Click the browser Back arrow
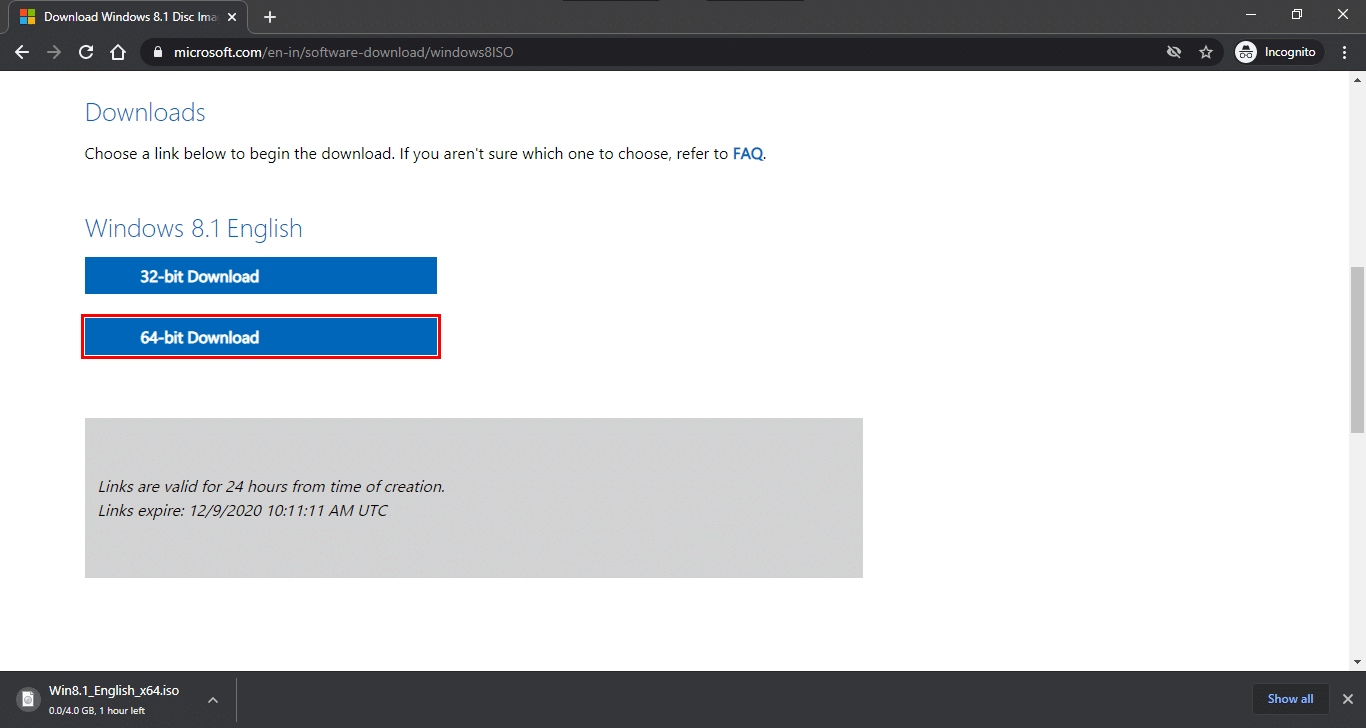This screenshot has width=1366, height=728. 22,52
